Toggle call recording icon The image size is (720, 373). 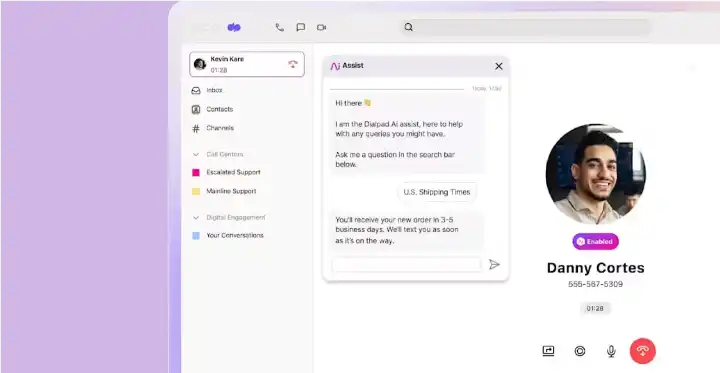coord(580,351)
